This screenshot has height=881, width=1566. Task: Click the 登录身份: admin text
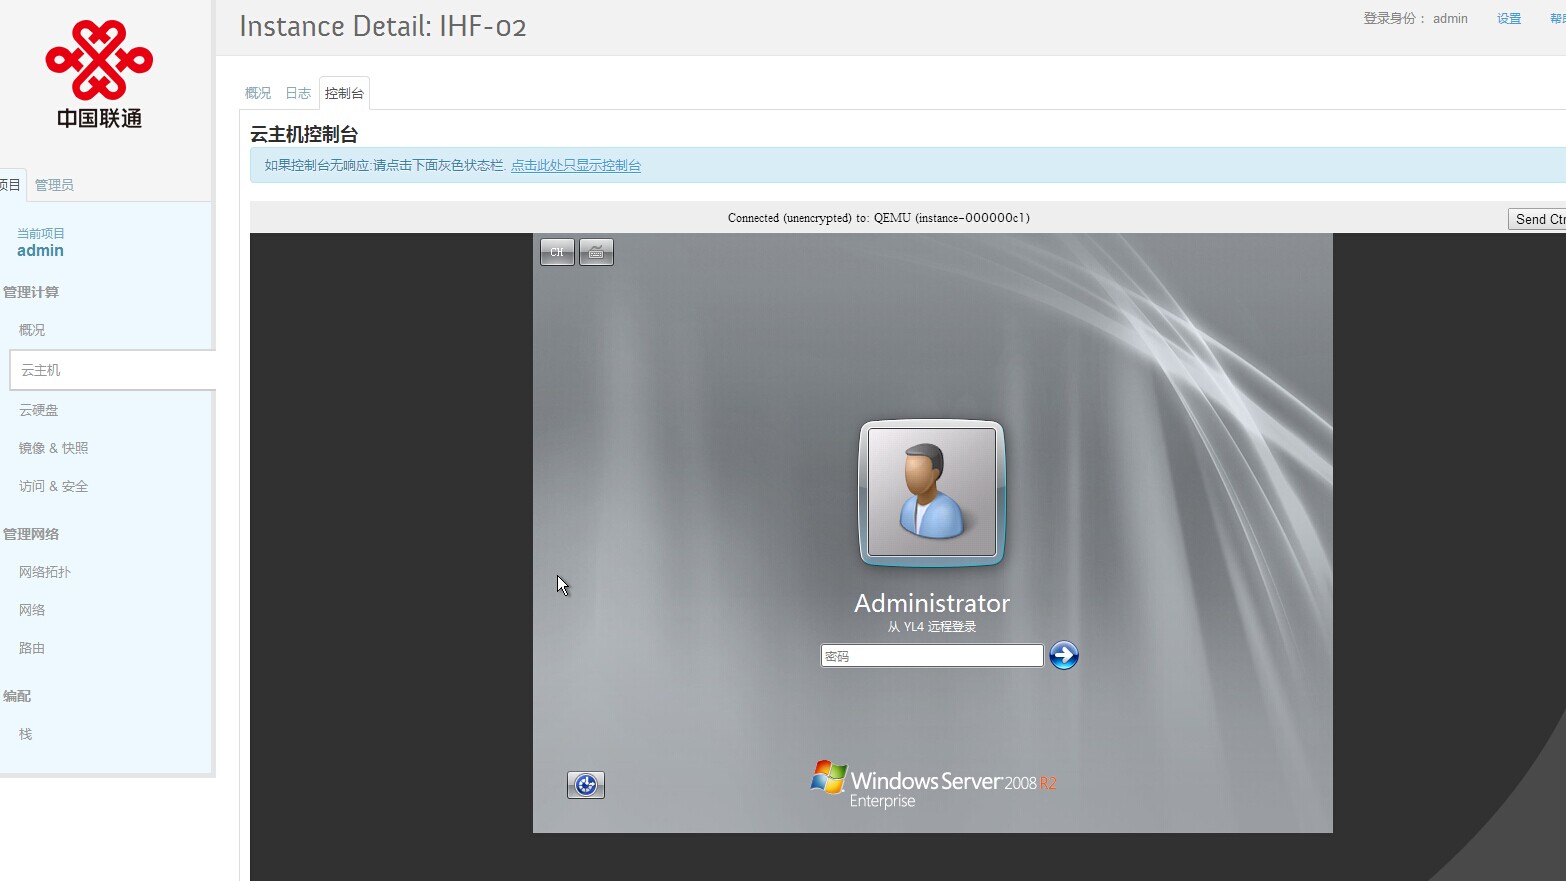tap(1415, 18)
